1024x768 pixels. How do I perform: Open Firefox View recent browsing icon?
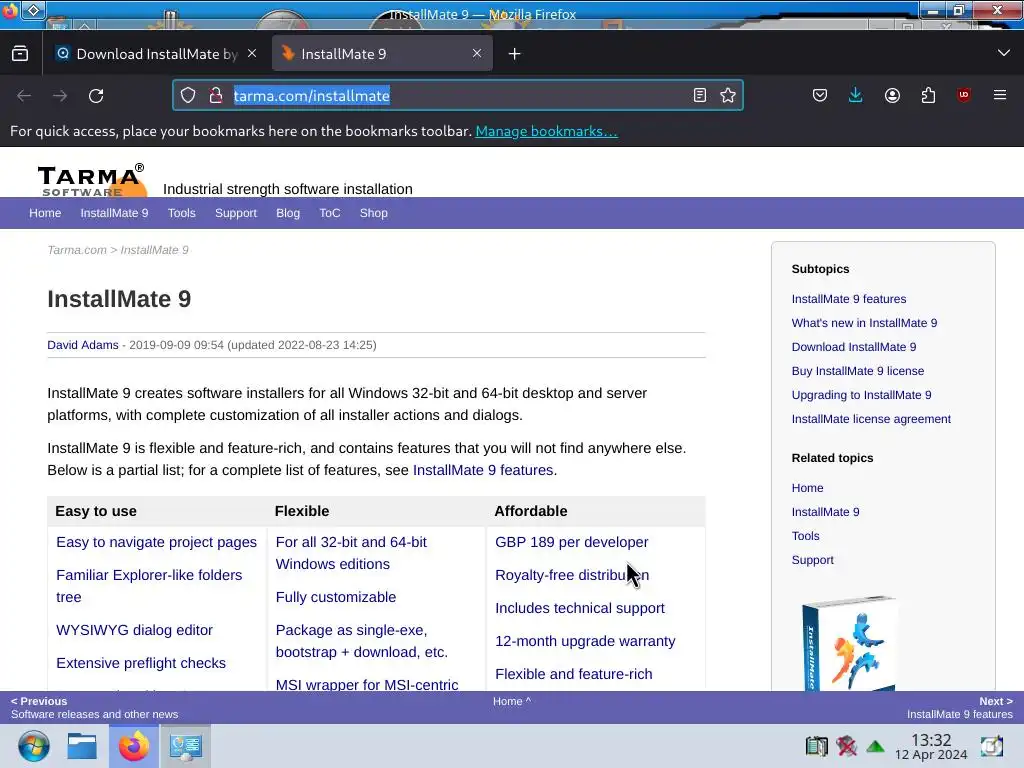pyautogui.click(x=20, y=54)
